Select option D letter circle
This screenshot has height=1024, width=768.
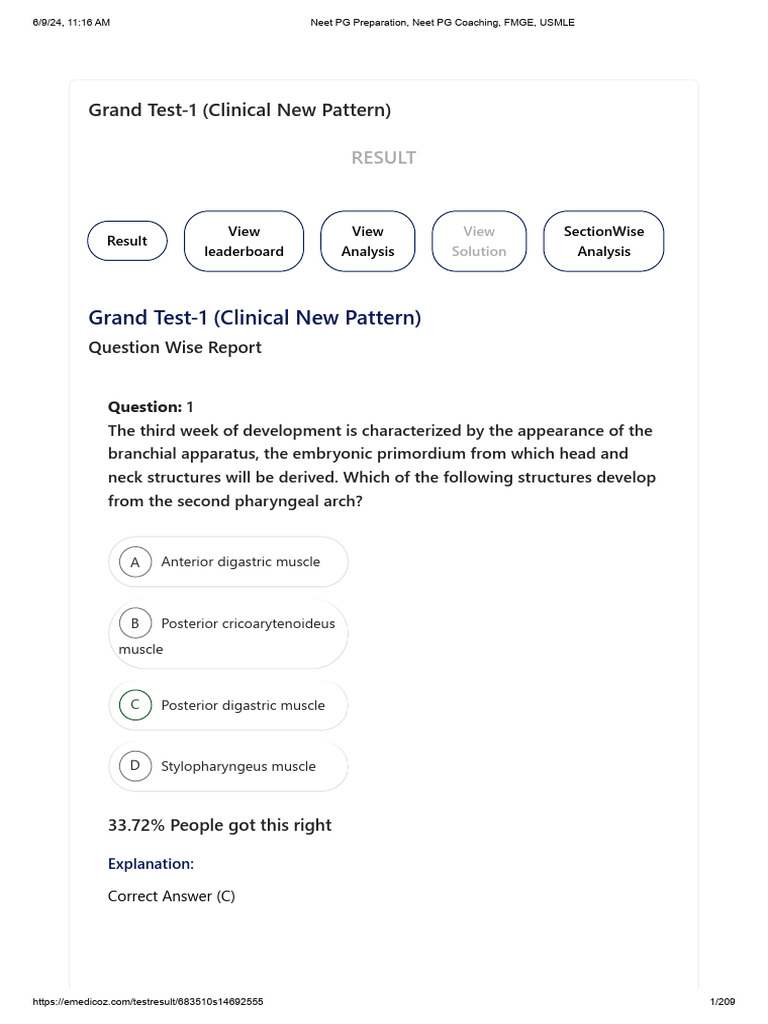pyautogui.click(x=135, y=766)
